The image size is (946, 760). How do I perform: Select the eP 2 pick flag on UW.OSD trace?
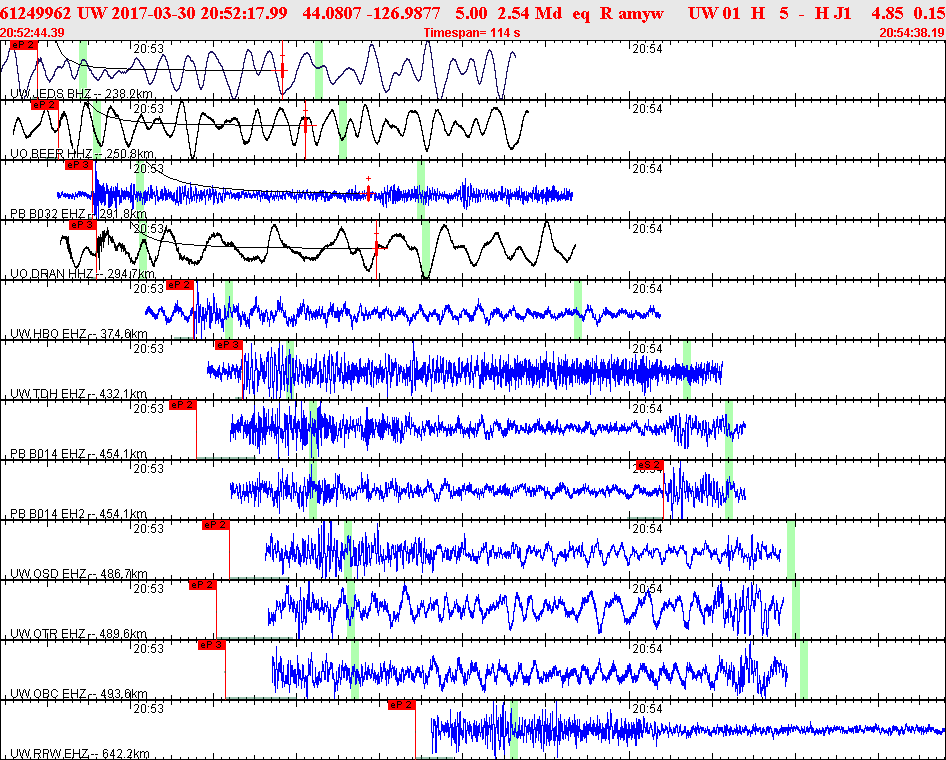[x=215, y=525]
